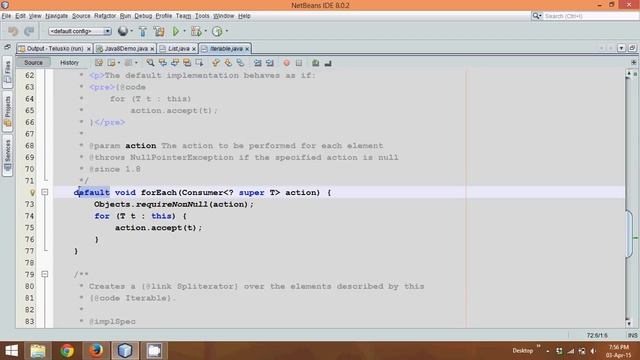
Task: Toggle Rectangular Selection mode
Action: pyautogui.click(x=199, y=63)
